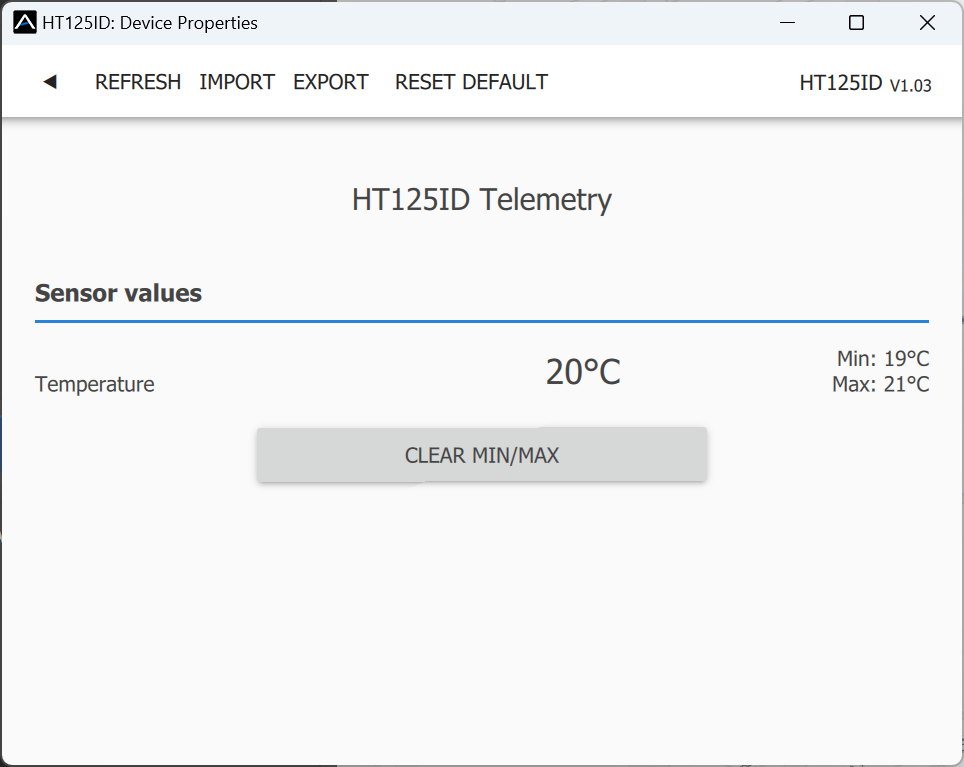Click the Max: 21°C value

[881, 383]
